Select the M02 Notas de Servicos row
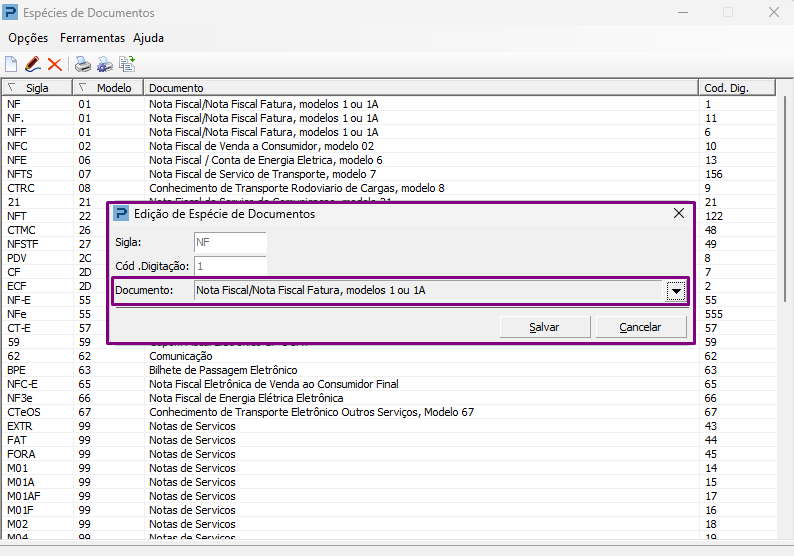The image size is (794, 556). (389, 524)
